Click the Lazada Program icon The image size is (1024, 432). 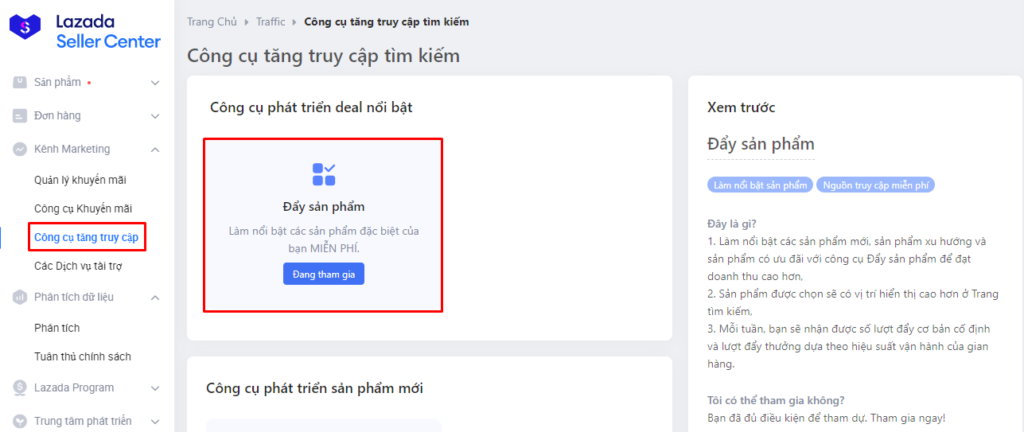(x=20, y=387)
